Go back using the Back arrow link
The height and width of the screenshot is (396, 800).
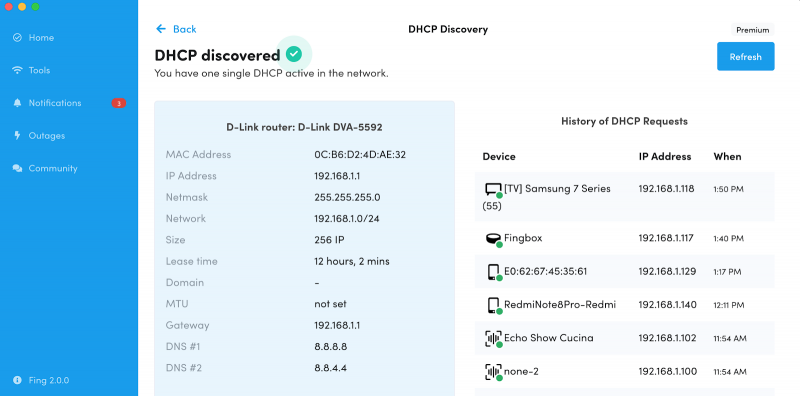point(176,29)
